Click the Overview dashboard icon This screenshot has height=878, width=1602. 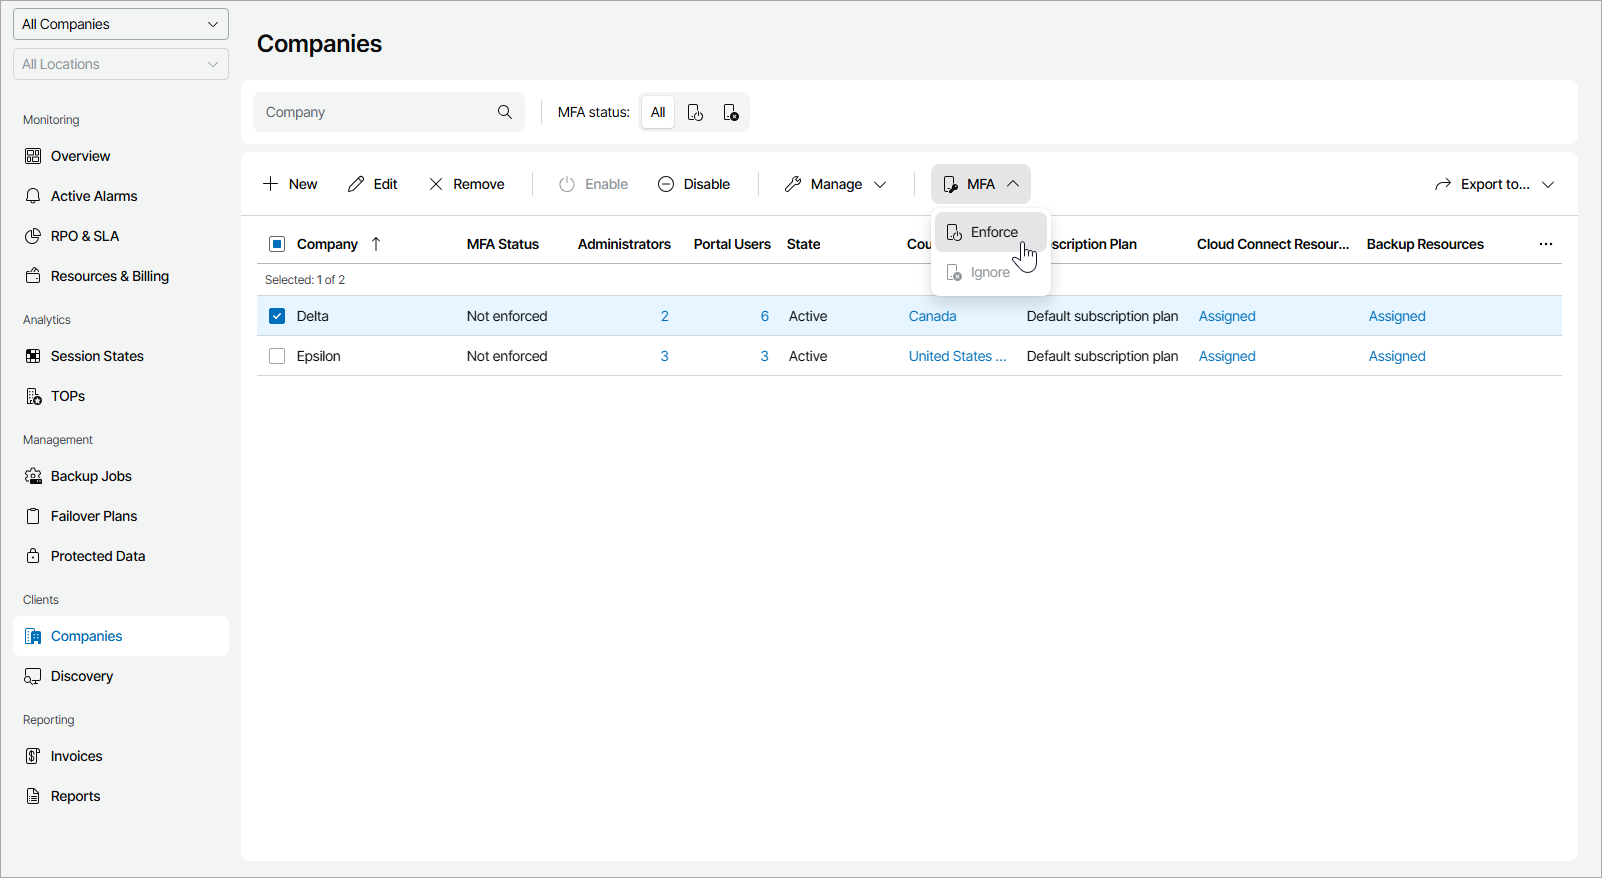point(33,156)
